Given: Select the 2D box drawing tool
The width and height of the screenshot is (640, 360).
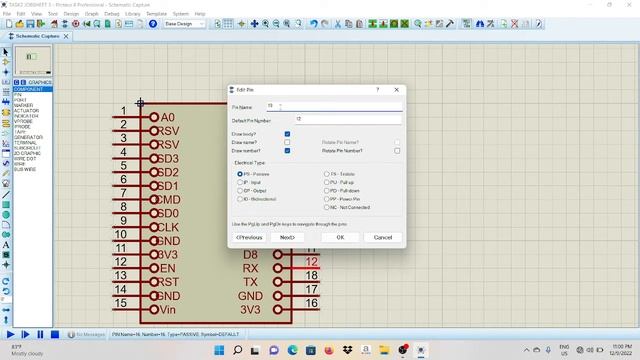Looking at the screenshot, I should (x=6, y=205).
